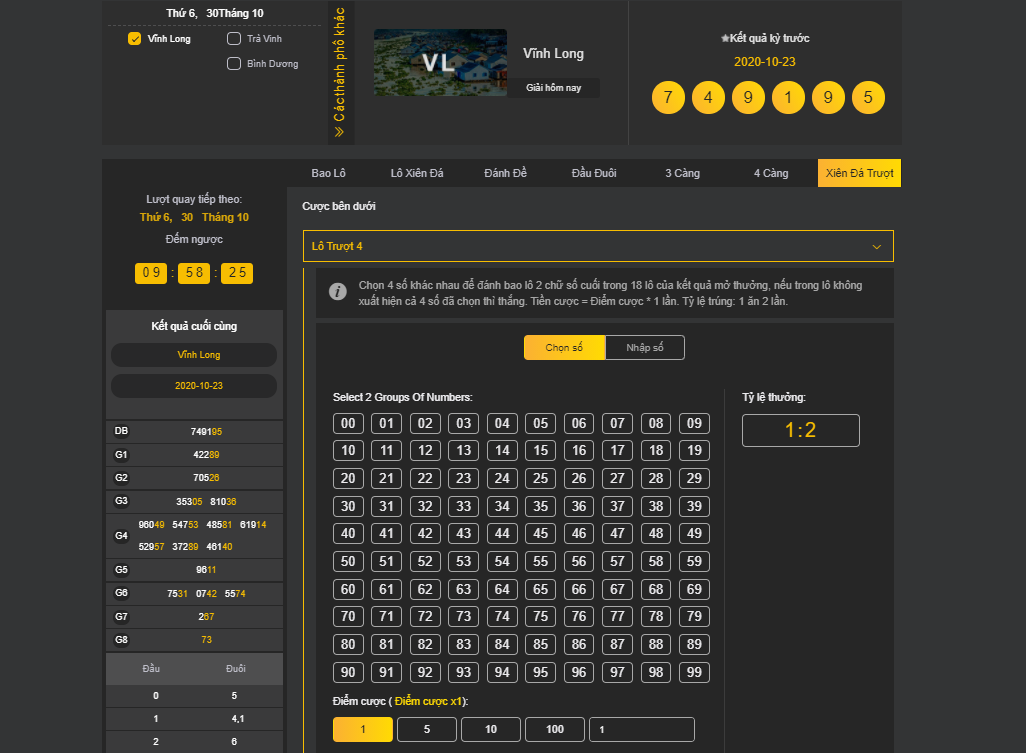Open the Lô Trượt 4 dropdown

(598, 246)
